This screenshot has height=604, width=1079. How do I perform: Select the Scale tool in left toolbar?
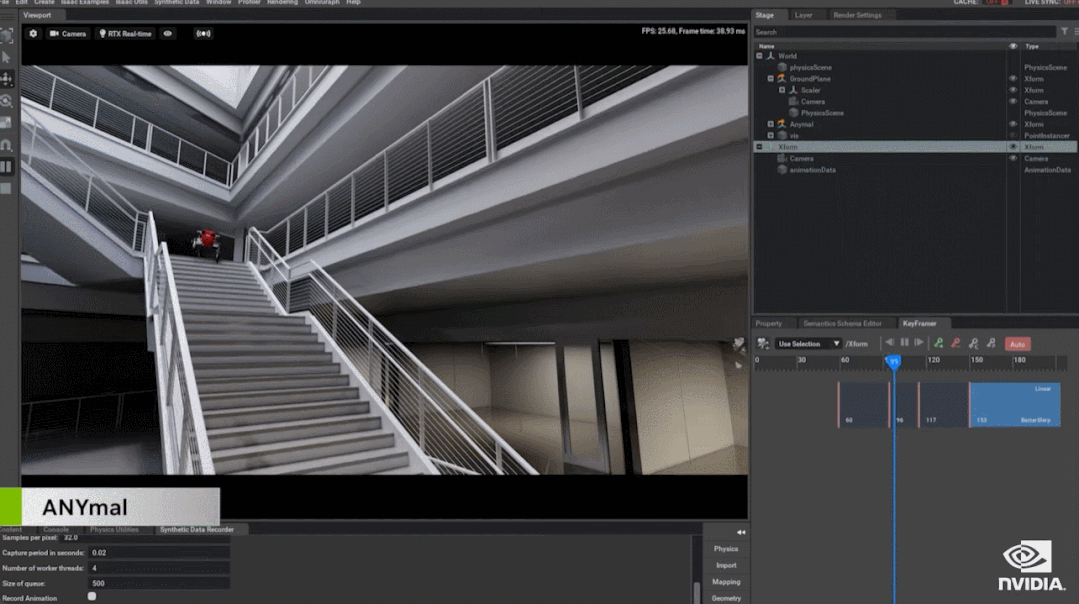tap(7, 122)
